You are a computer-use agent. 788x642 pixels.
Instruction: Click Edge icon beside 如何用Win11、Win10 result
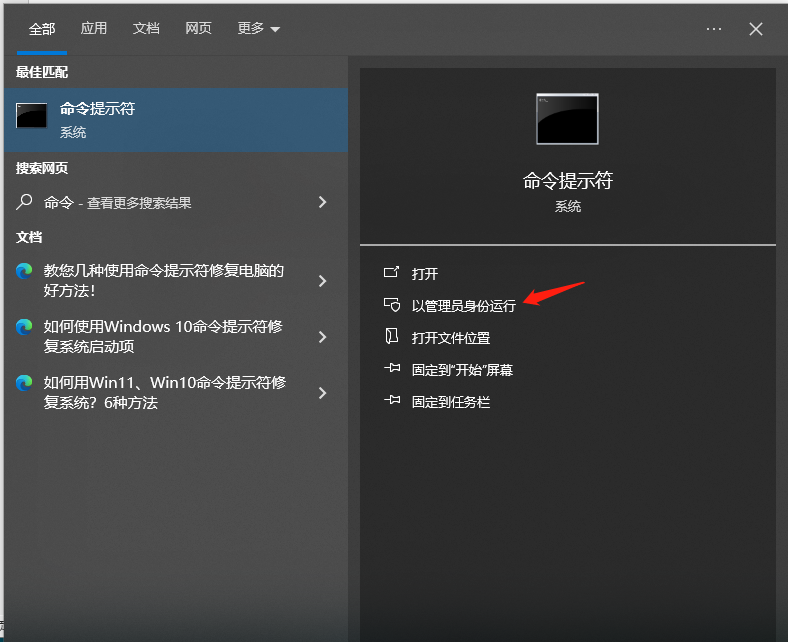[24, 383]
